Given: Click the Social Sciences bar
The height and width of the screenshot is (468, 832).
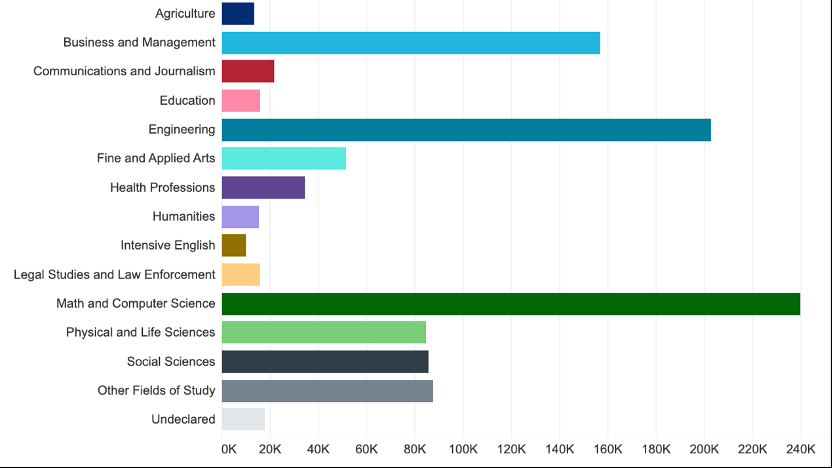Looking at the screenshot, I should click(x=325, y=362).
